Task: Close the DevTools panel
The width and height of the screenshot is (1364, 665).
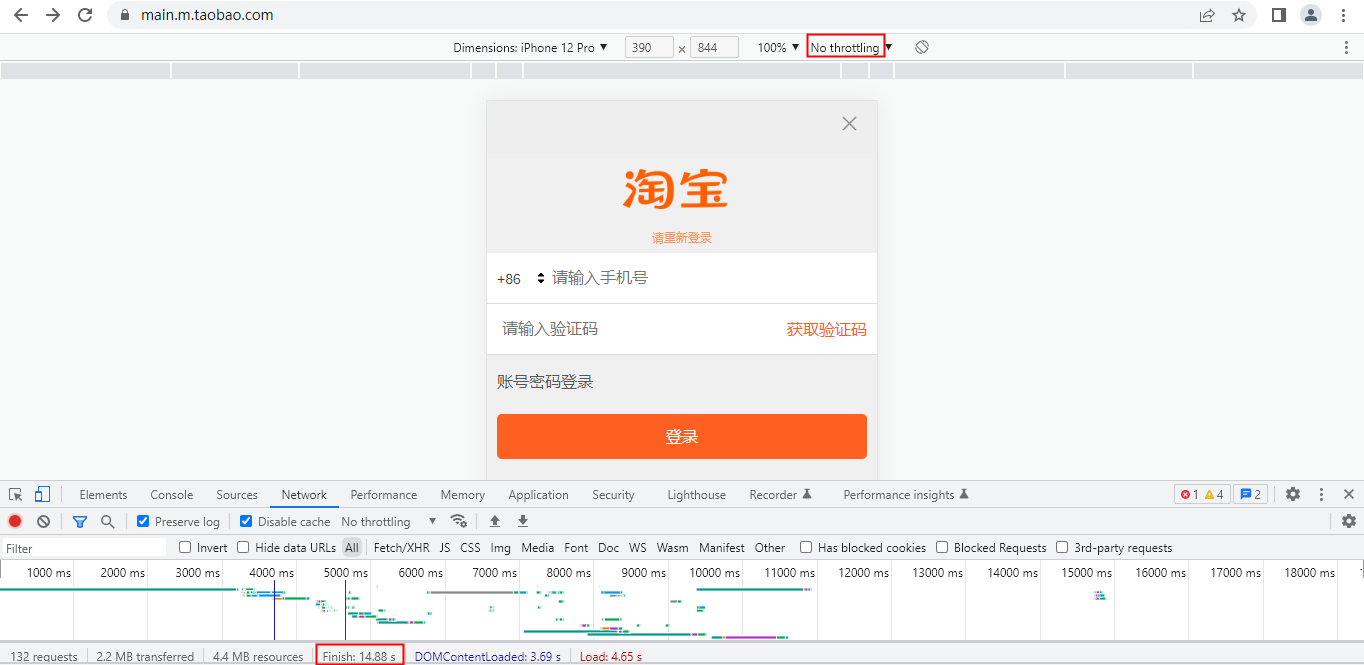Action: (1349, 494)
